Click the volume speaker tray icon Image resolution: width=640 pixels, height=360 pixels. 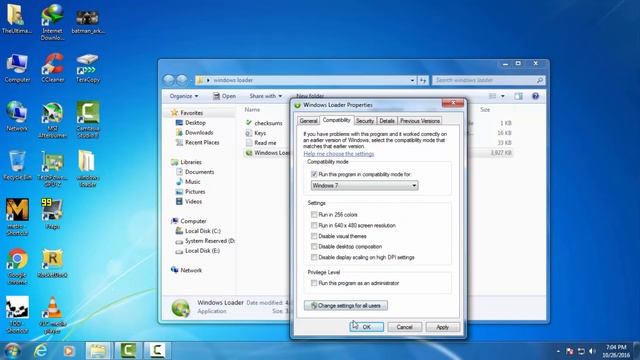[593, 351]
